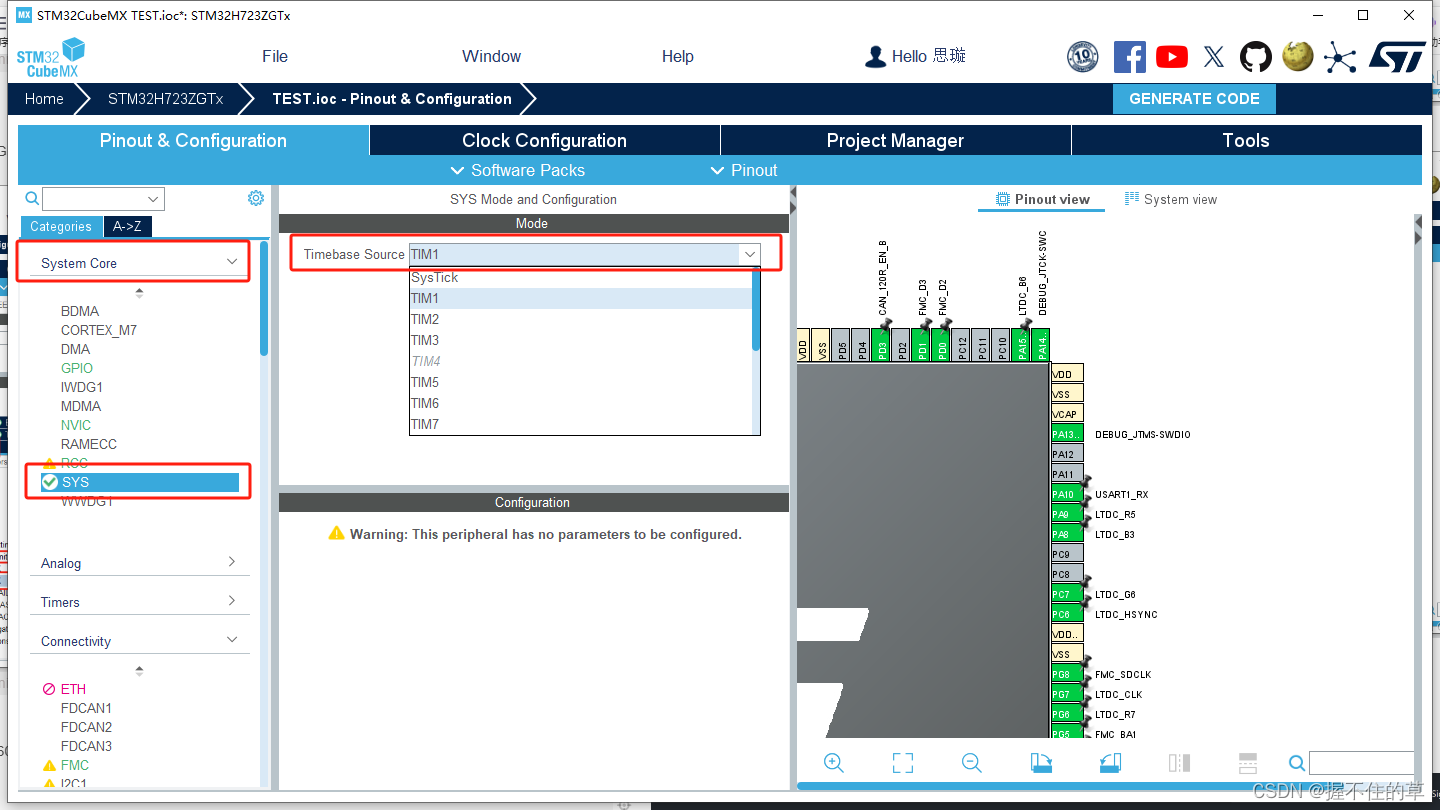Select FDCAN1 under Connectivity
The width and height of the screenshot is (1440, 810).
pyautogui.click(x=86, y=708)
